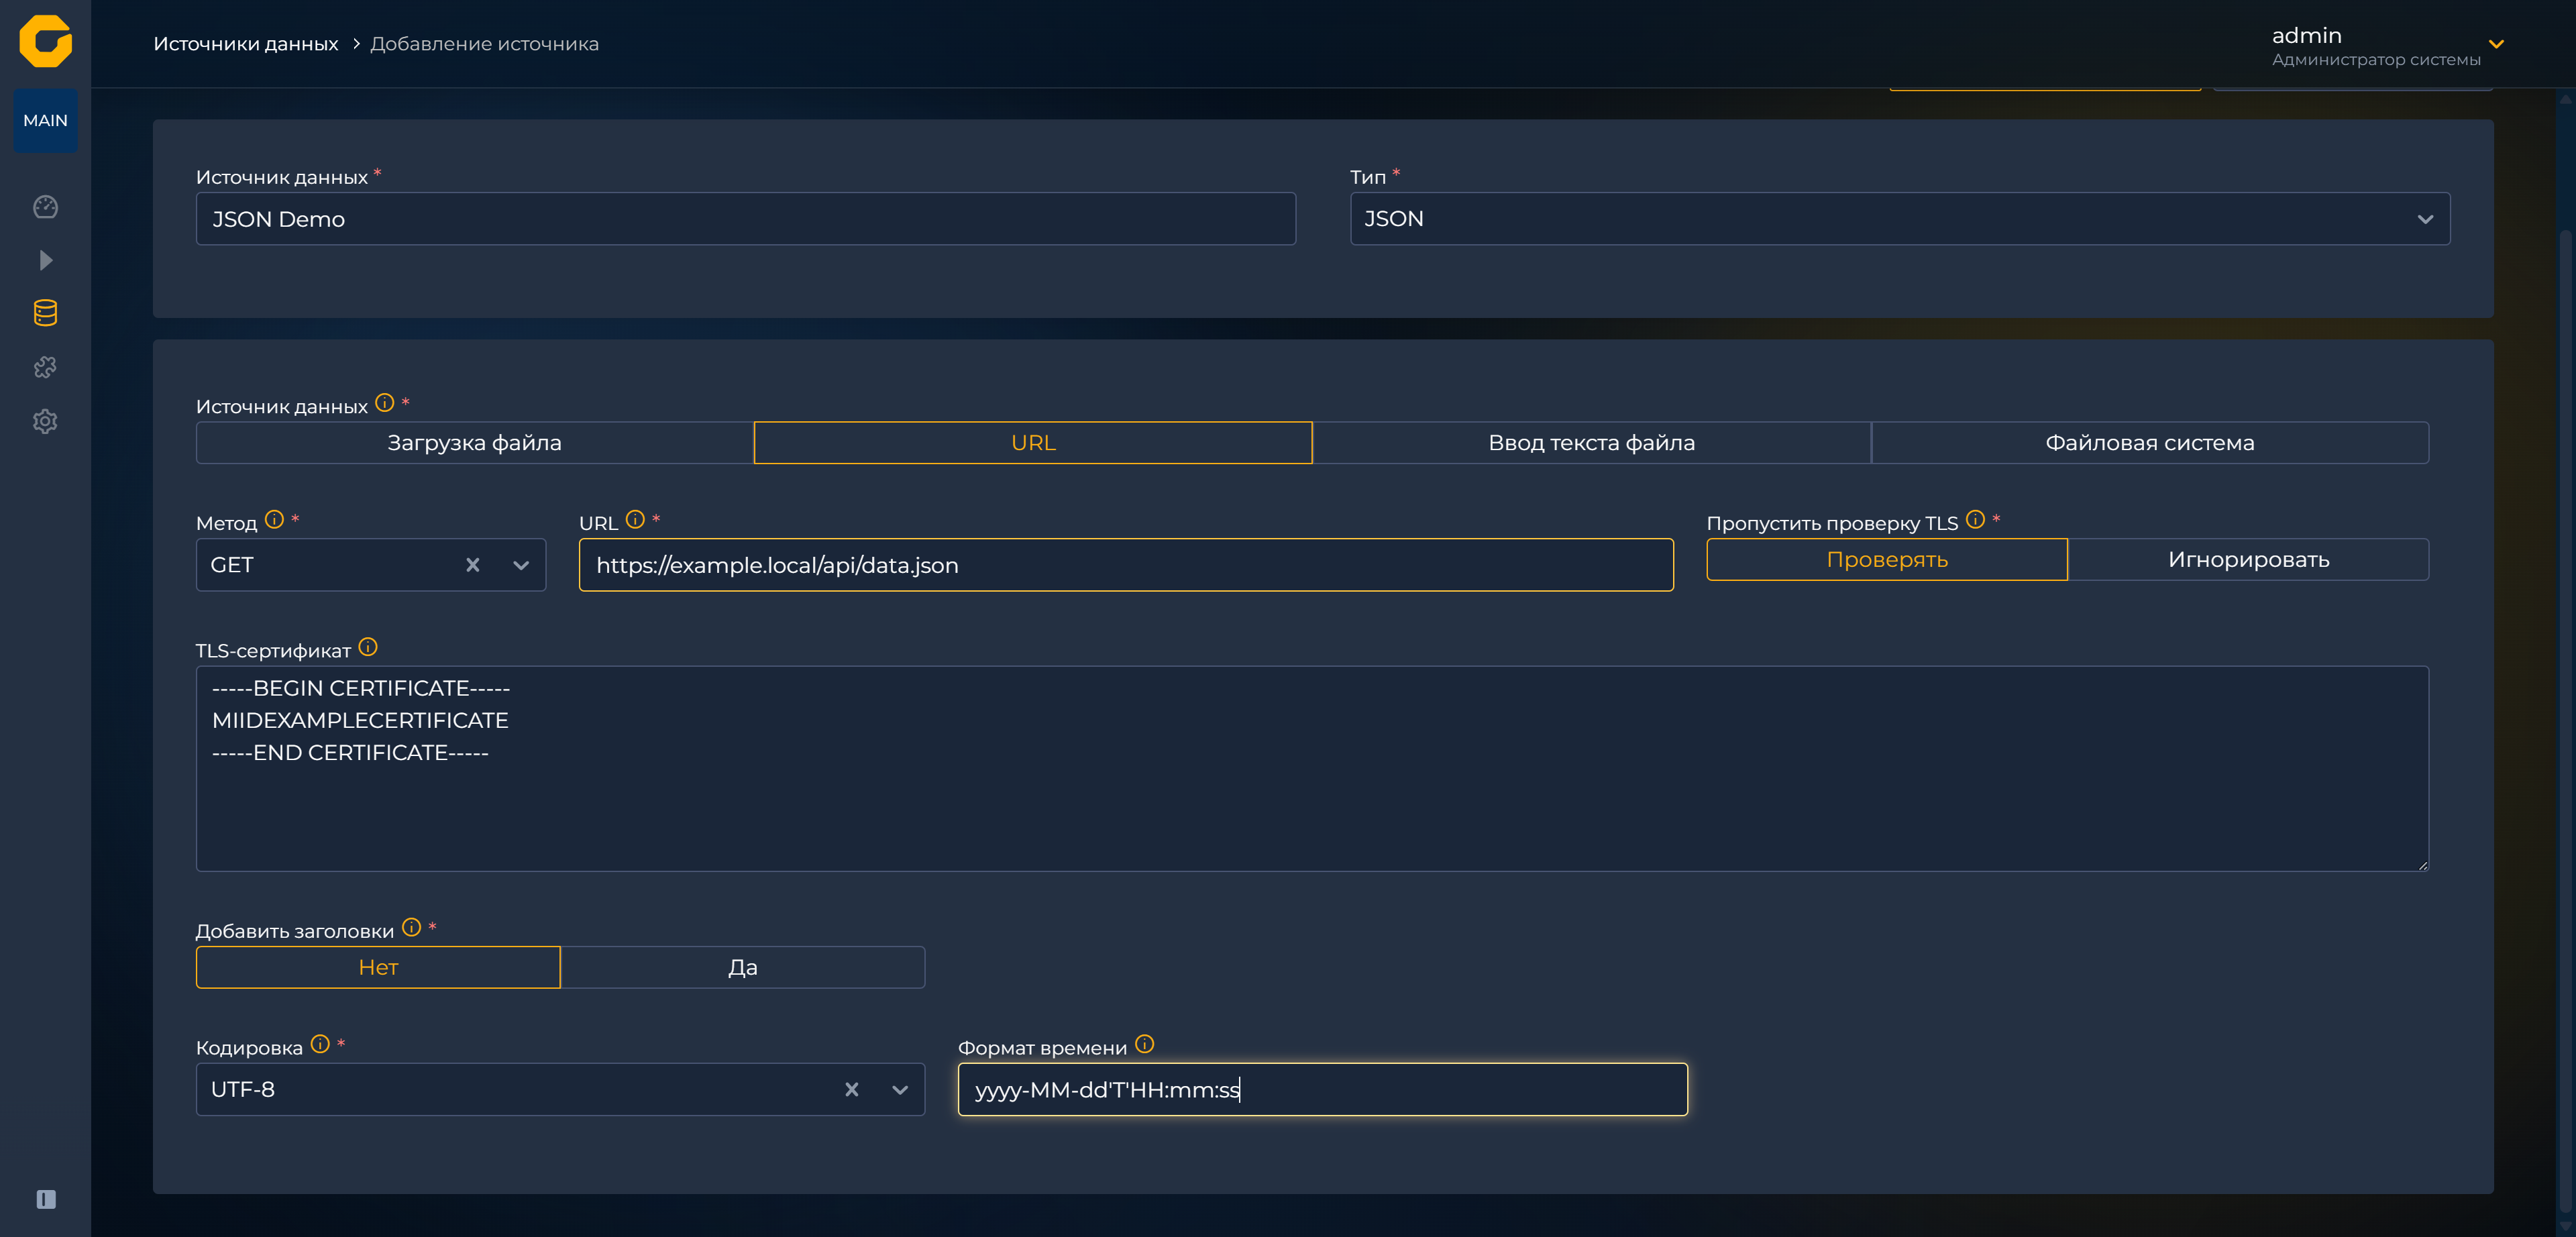Screen dimensions: 2576x1237
Task: Click Добавление источника breadcrumb text
Action: coord(485,44)
